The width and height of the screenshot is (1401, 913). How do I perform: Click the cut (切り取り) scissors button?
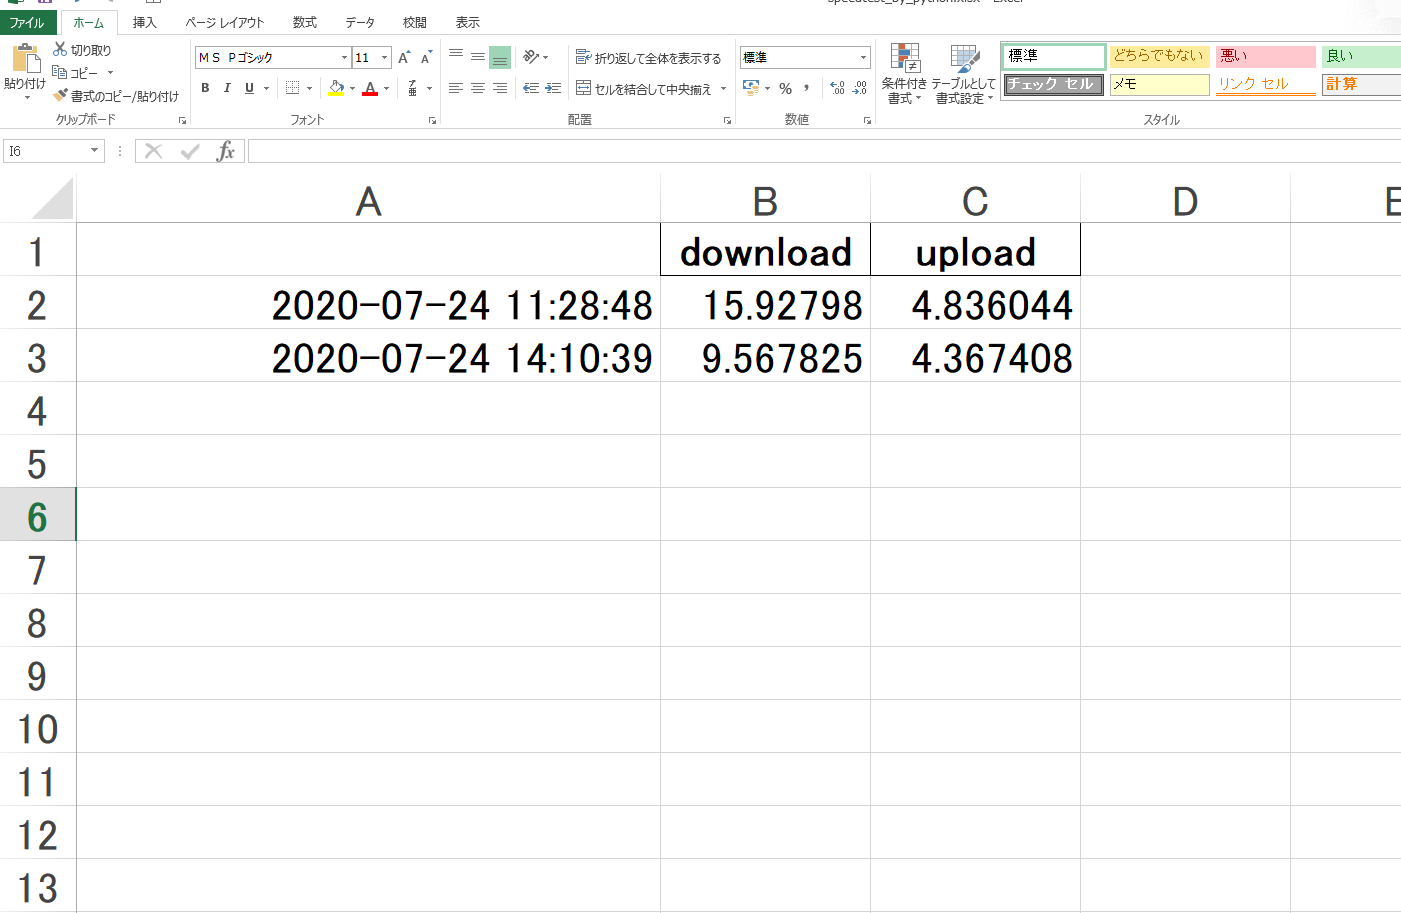tap(82, 50)
